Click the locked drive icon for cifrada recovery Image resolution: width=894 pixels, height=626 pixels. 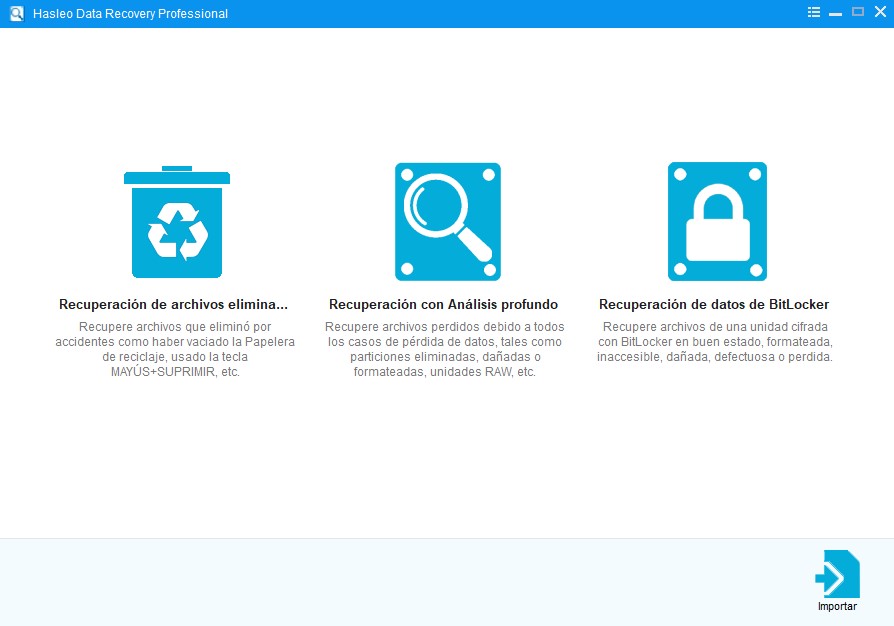coord(716,220)
